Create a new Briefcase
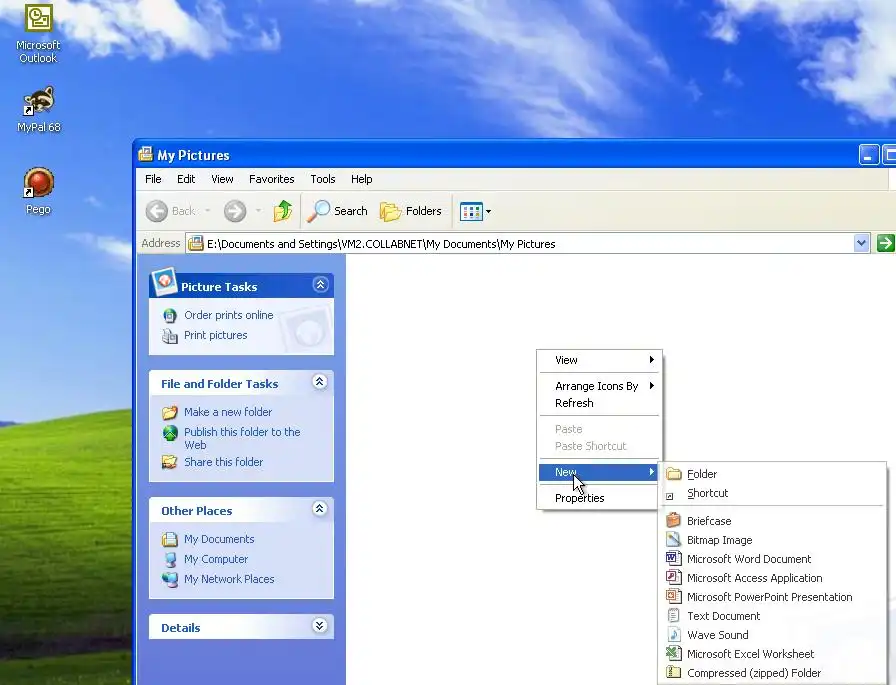 pyautogui.click(x=772, y=521)
